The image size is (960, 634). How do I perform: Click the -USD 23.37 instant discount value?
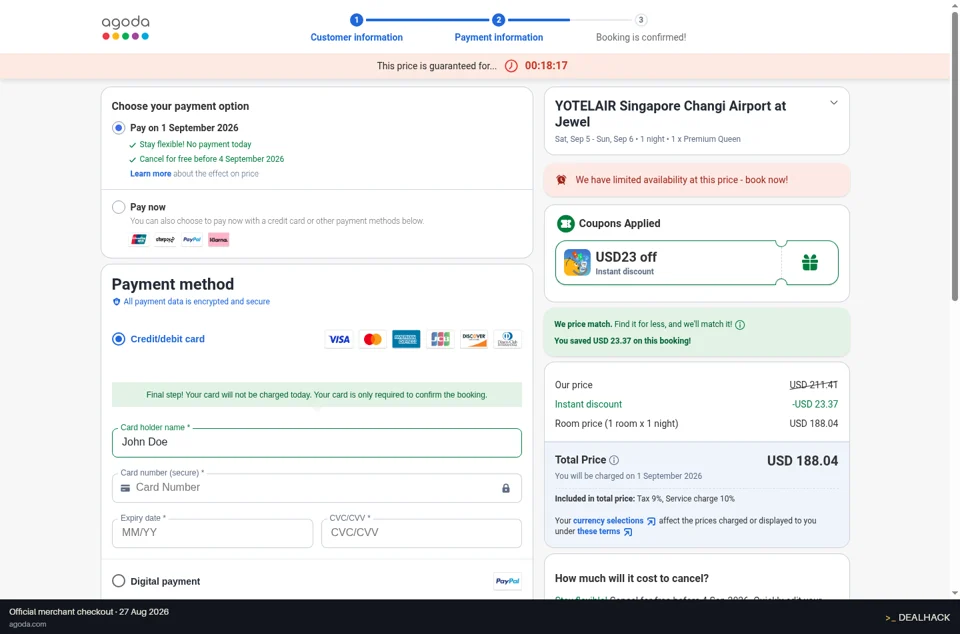[x=815, y=405]
